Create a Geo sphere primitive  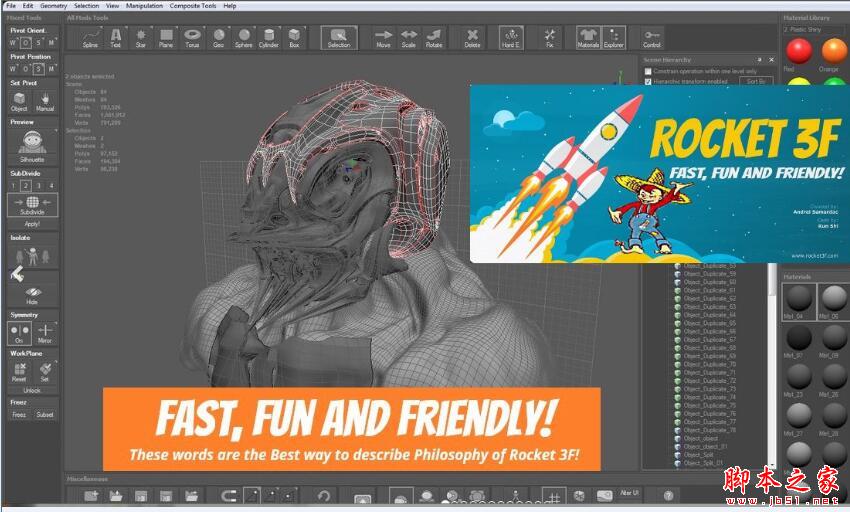coord(218,38)
